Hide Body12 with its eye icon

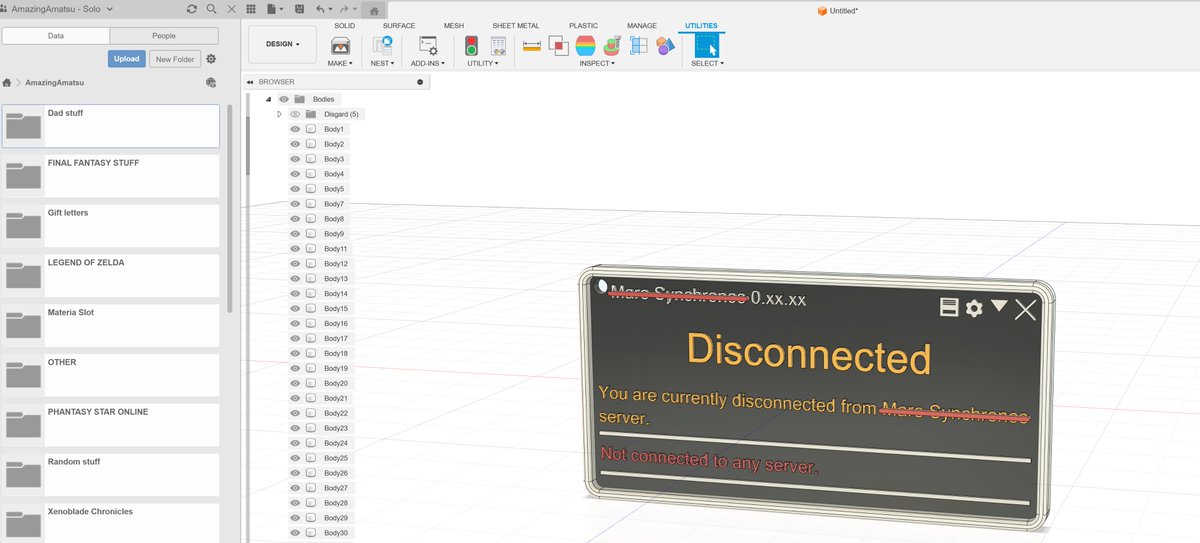pyautogui.click(x=295, y=263)
